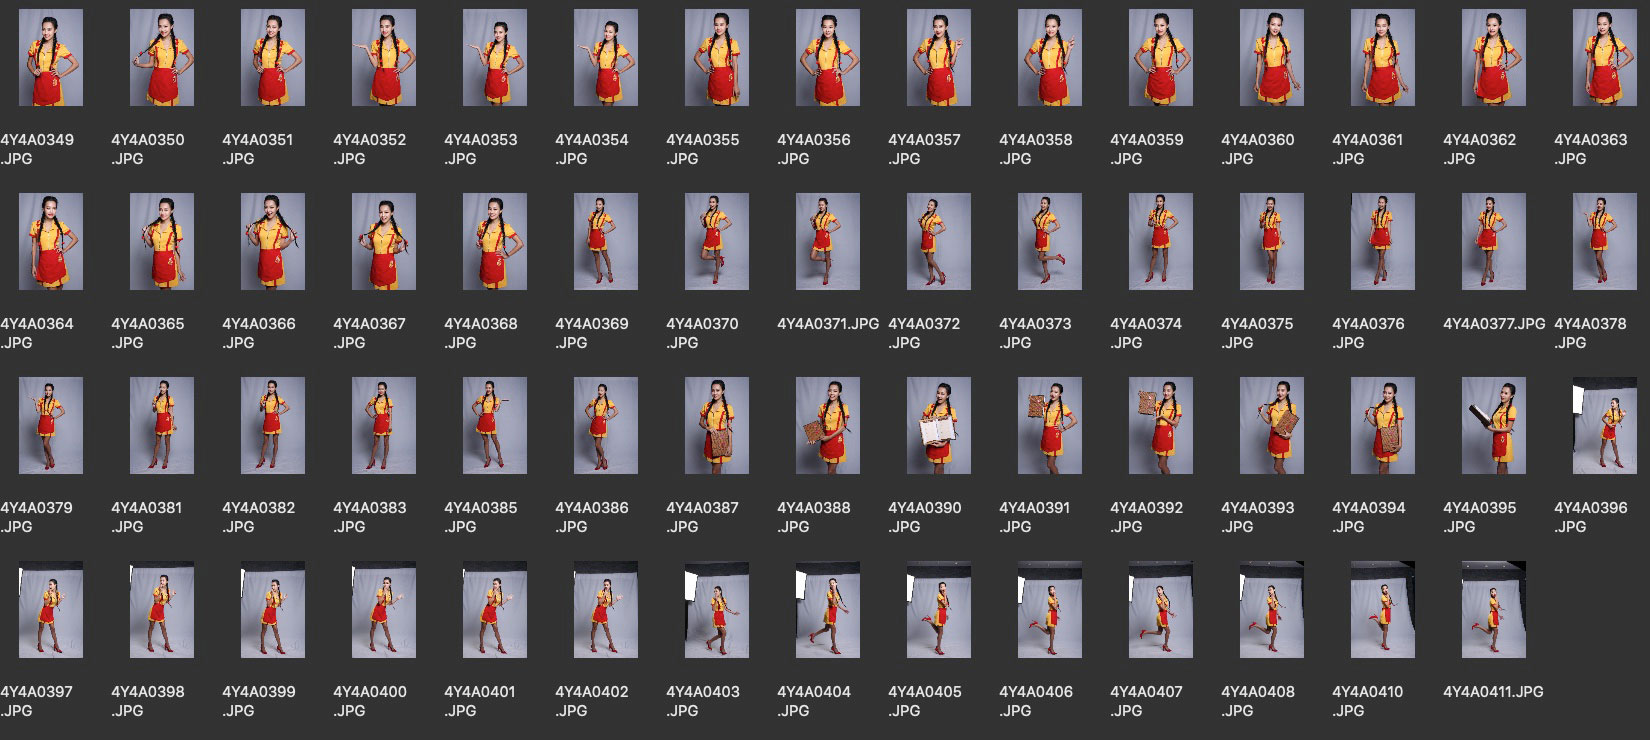Select the file name 4Y4A0410.JPG
The height and width of the screenshot is (740, 1650).
coord(1367,701)
